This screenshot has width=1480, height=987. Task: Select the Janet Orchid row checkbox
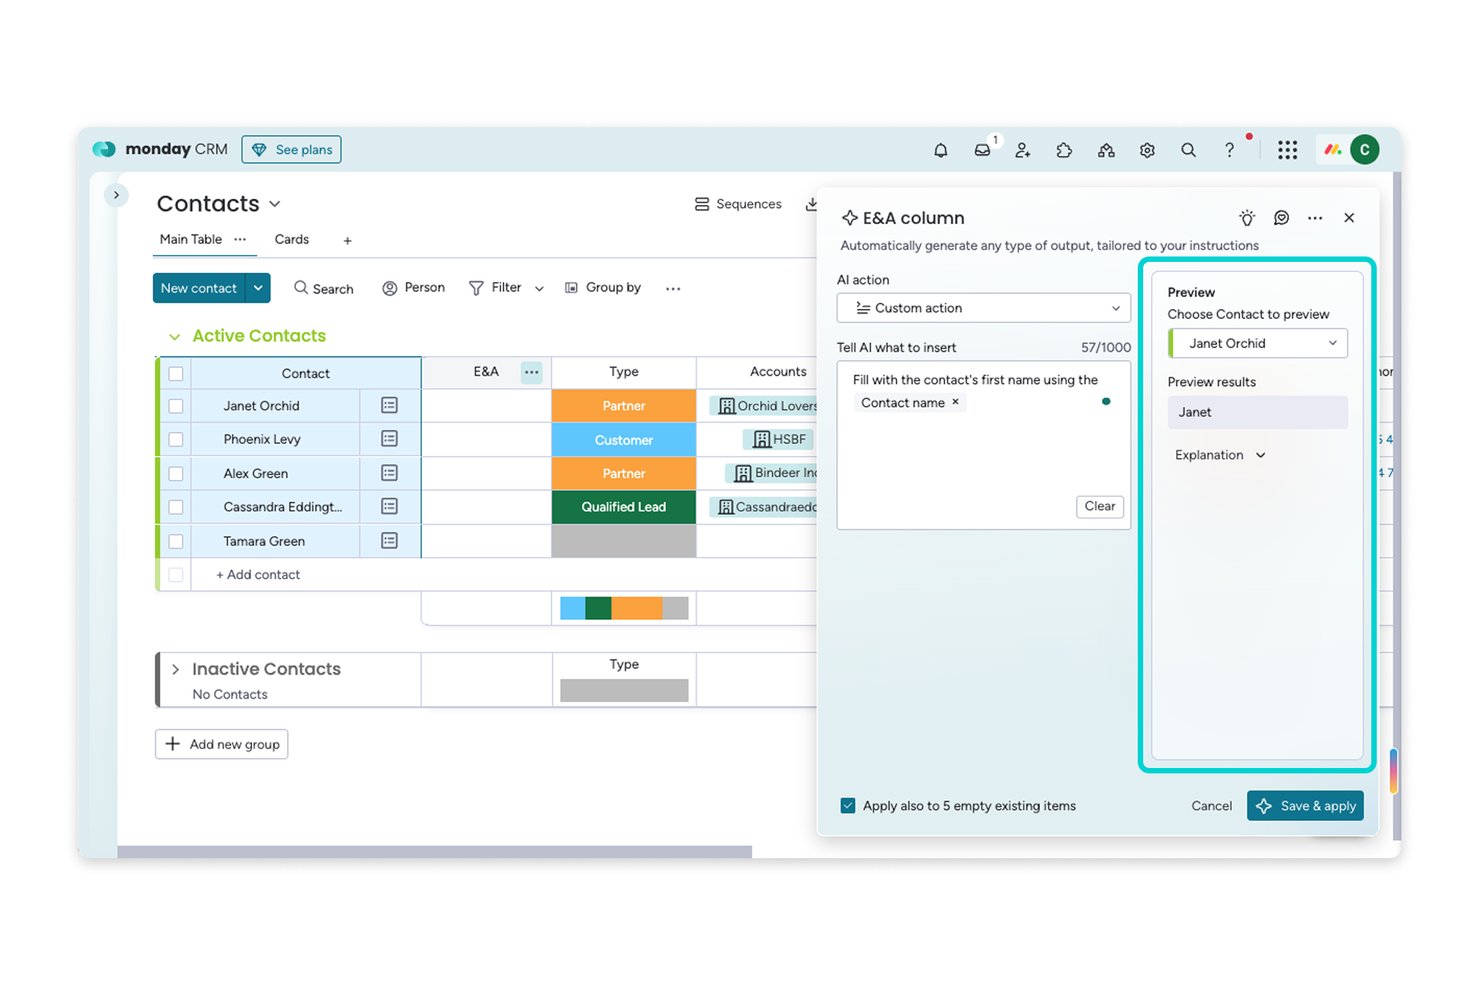176,406
